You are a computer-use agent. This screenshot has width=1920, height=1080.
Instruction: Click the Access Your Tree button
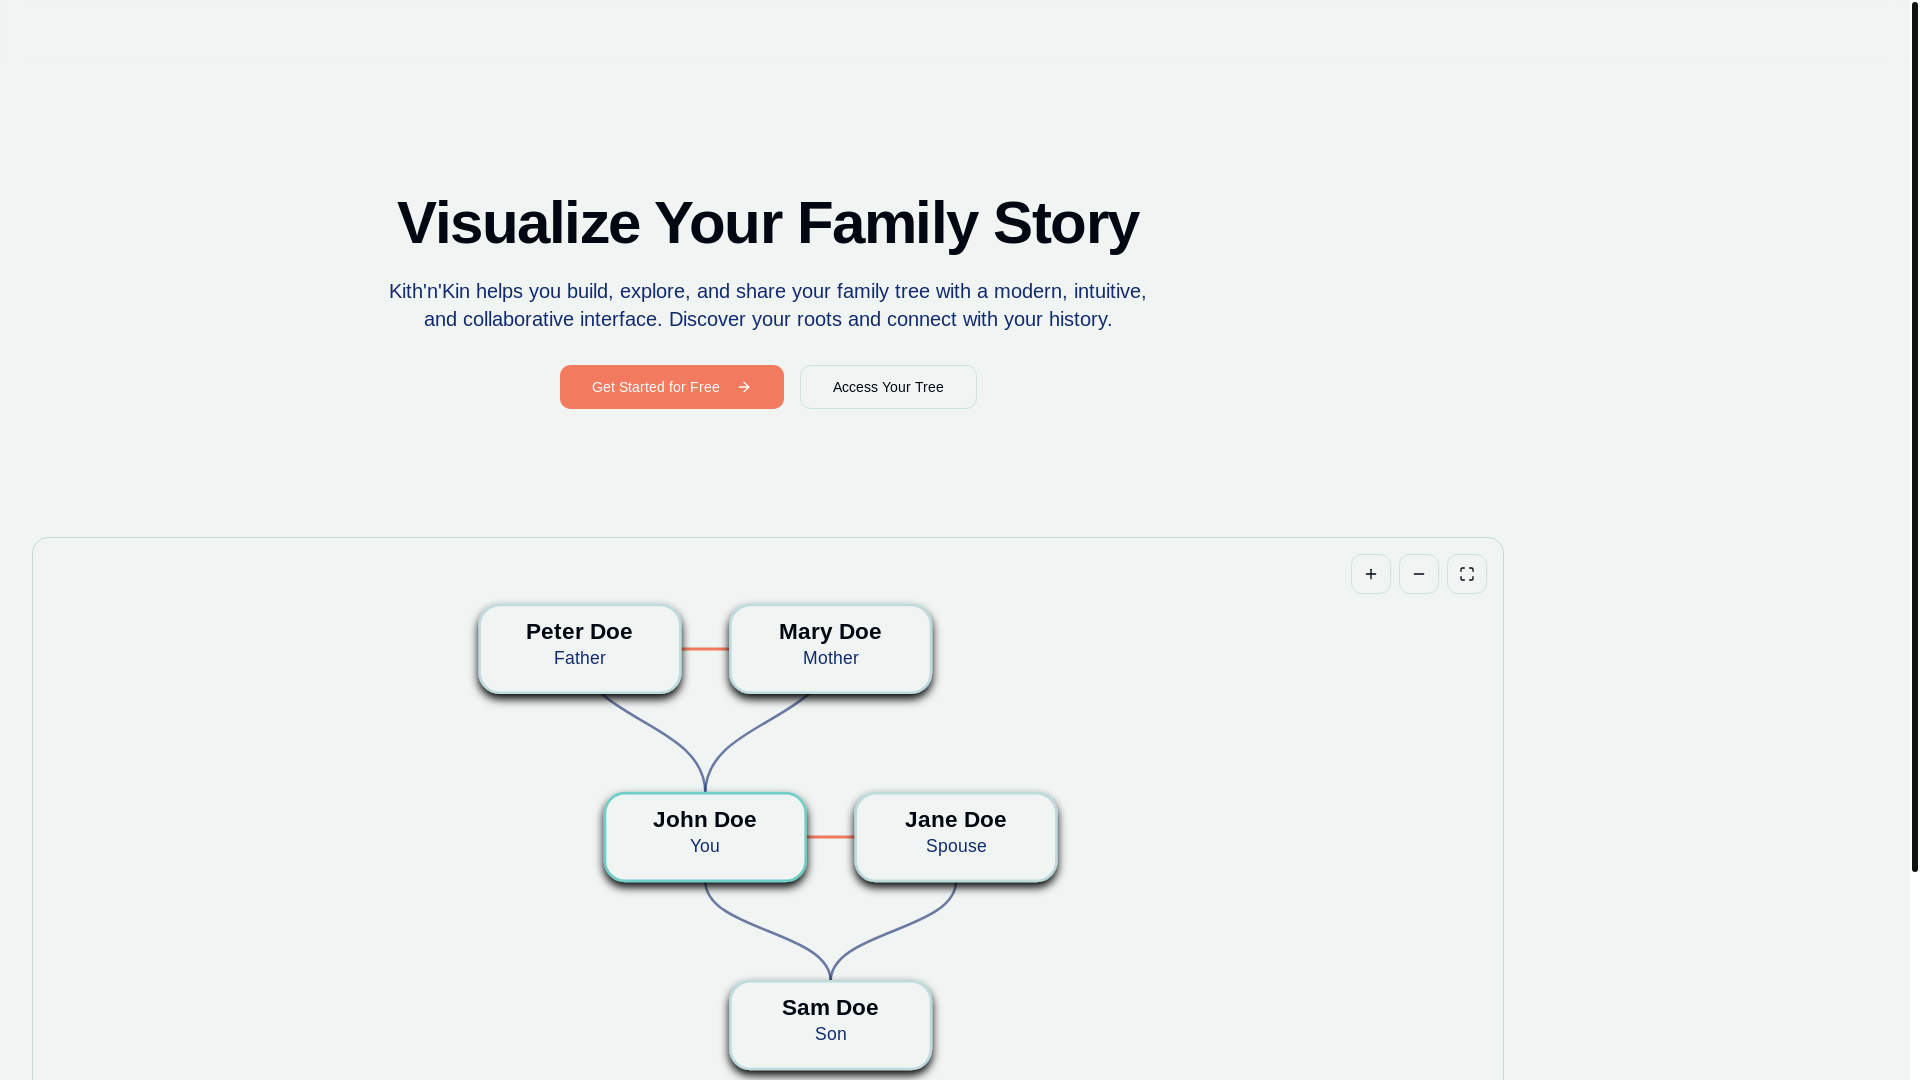click(888, 387)
